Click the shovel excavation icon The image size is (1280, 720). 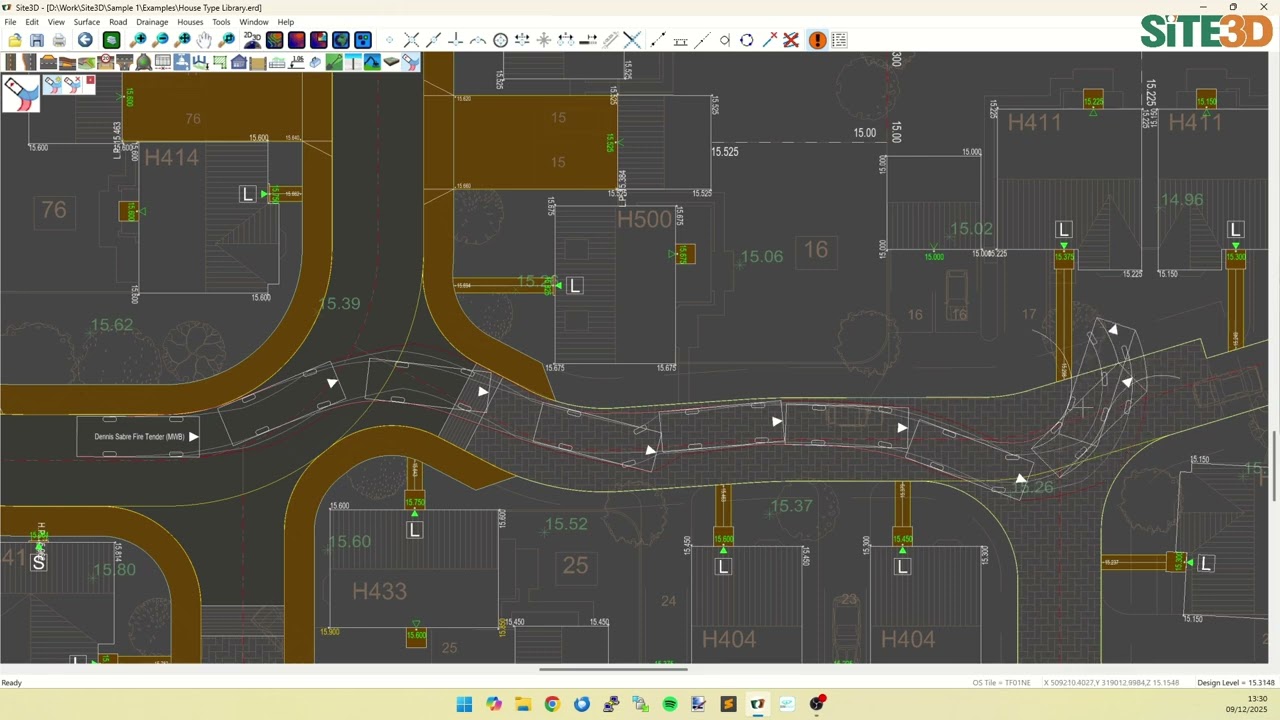(x=334, y=62)
